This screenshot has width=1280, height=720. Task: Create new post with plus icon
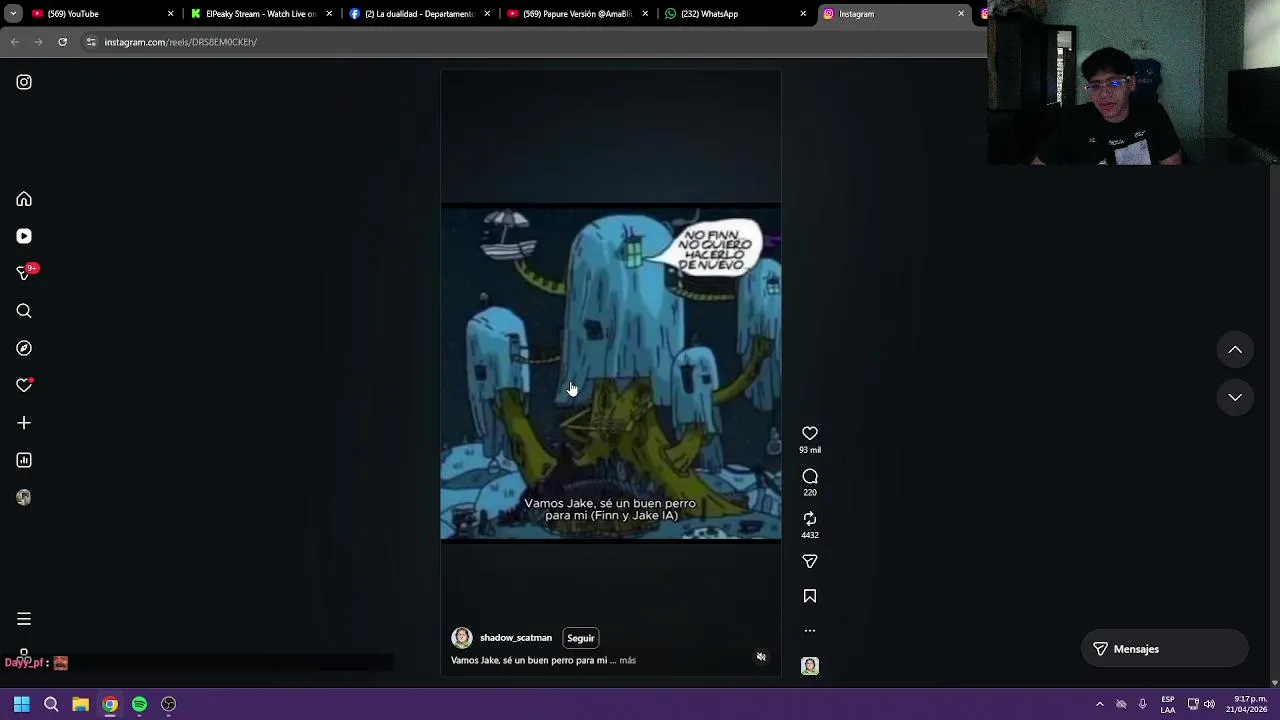24,423
